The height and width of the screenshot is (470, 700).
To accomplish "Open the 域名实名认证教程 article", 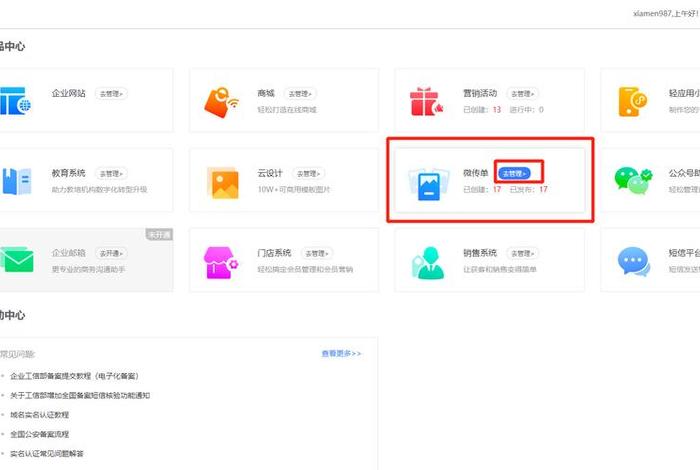I will (40, 415).
